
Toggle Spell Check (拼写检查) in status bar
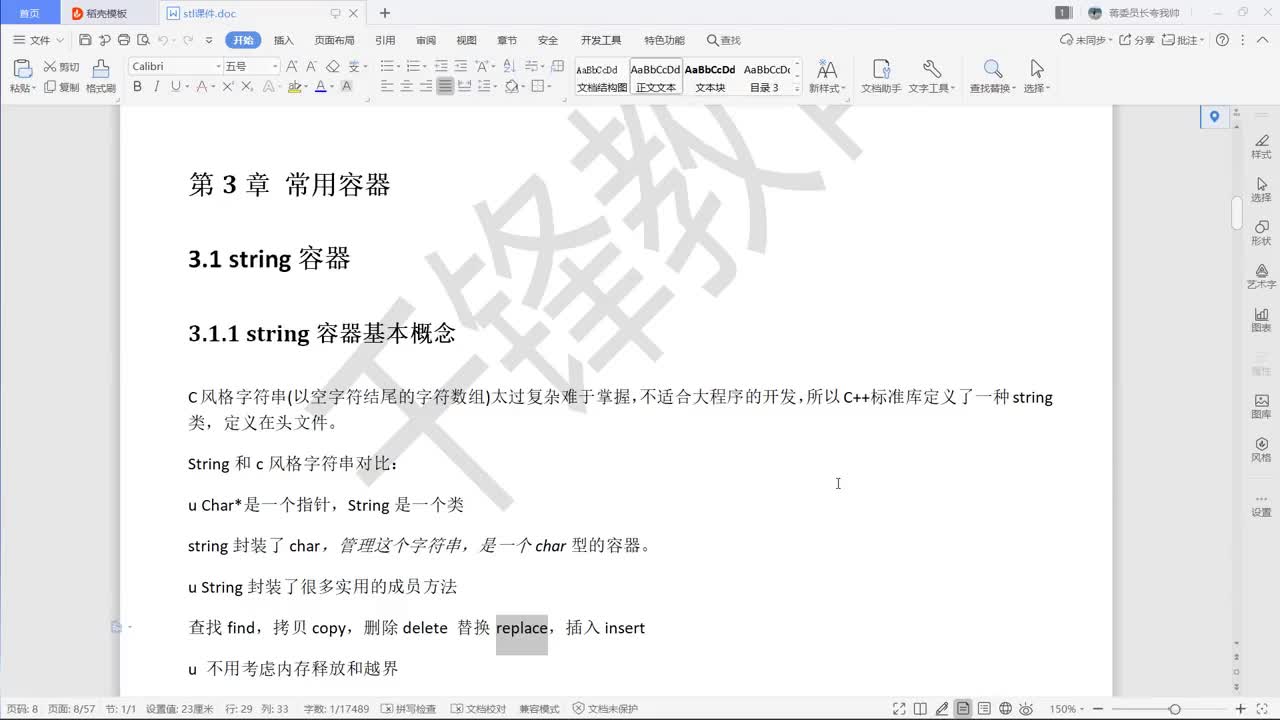408,709
